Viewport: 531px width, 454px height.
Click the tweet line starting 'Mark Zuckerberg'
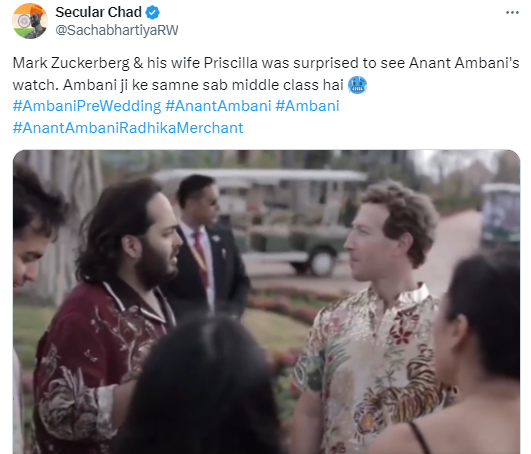(x=266, y=63)
